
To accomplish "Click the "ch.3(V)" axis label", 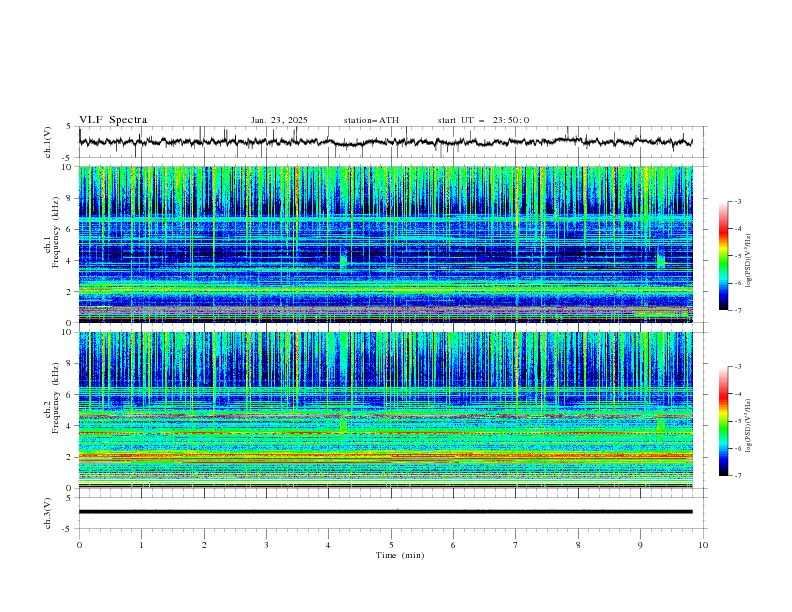I will pos(48,513).
